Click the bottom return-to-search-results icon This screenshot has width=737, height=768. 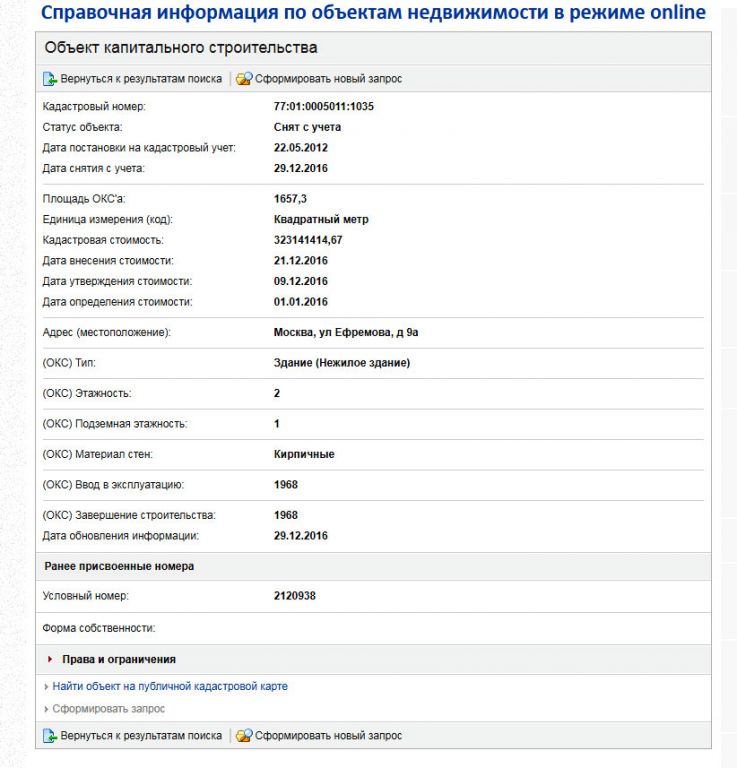pos(50,736)
